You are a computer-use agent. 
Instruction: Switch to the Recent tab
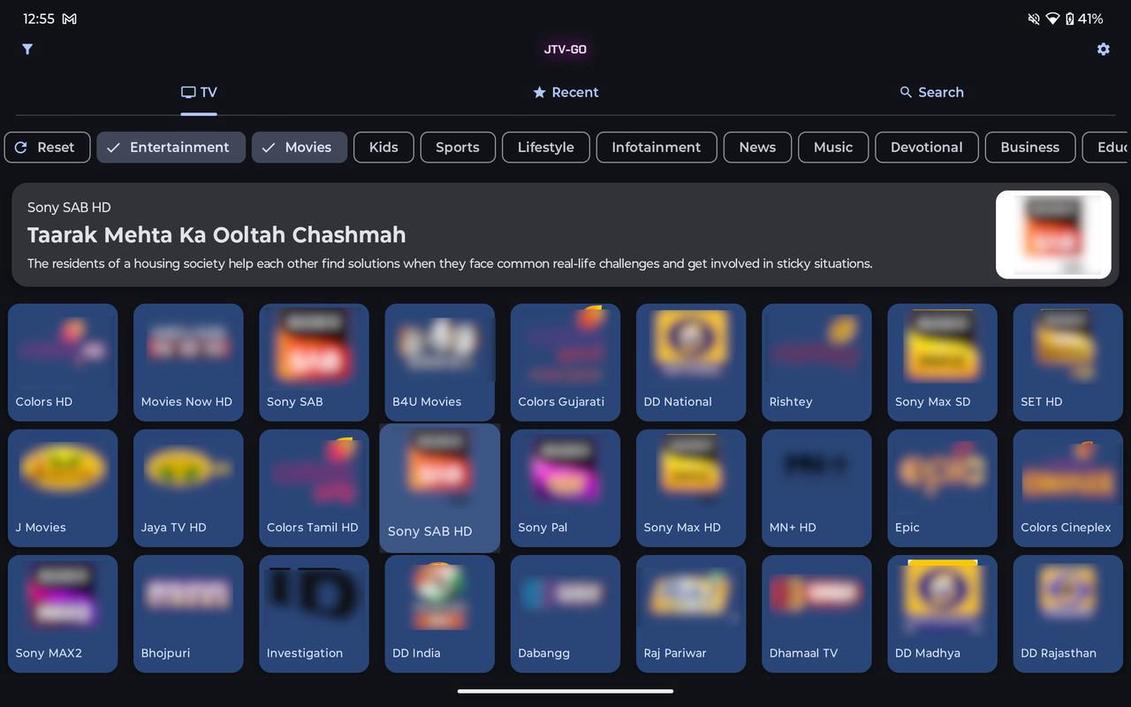coord(566,92)
